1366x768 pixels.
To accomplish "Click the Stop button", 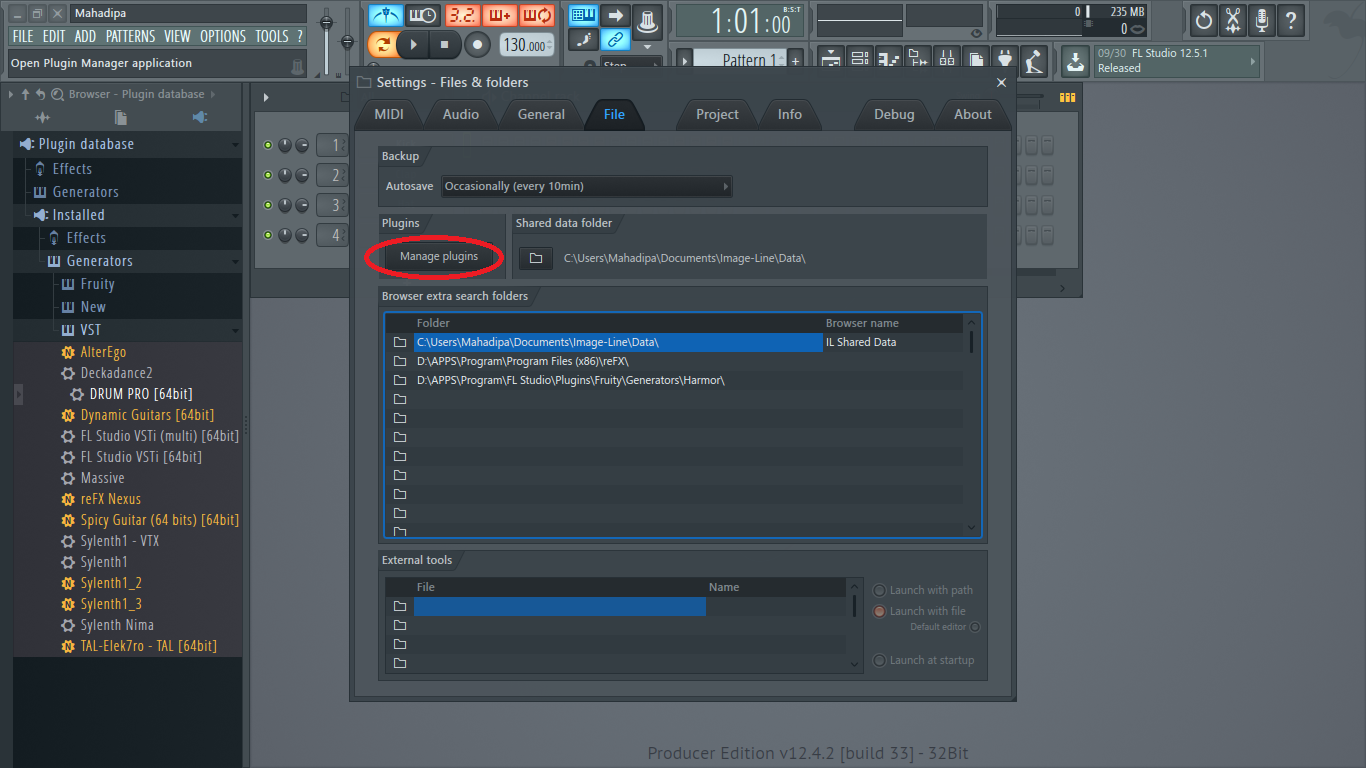I will pos(444,44).
